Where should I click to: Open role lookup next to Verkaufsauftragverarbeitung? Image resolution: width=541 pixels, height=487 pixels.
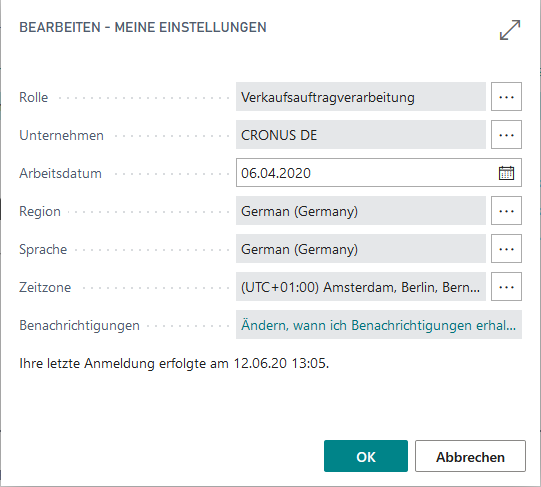(506, 97)
